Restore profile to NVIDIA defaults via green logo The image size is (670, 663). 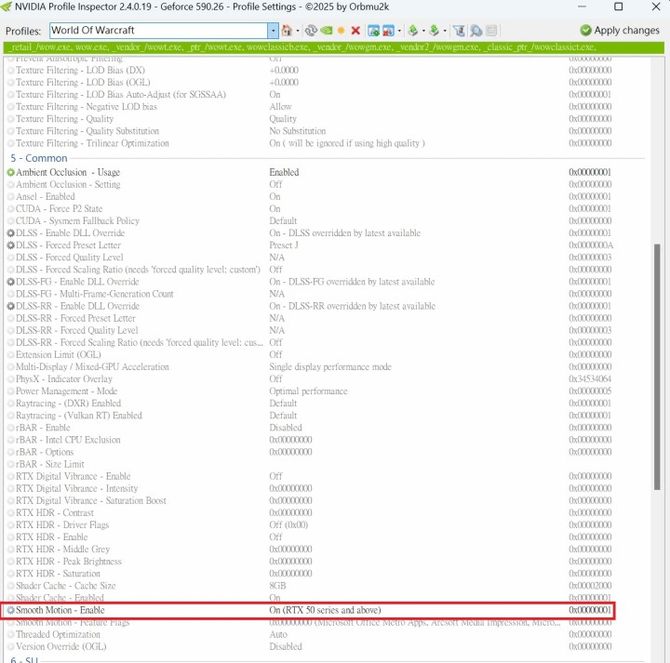click(x=326, y=30)
